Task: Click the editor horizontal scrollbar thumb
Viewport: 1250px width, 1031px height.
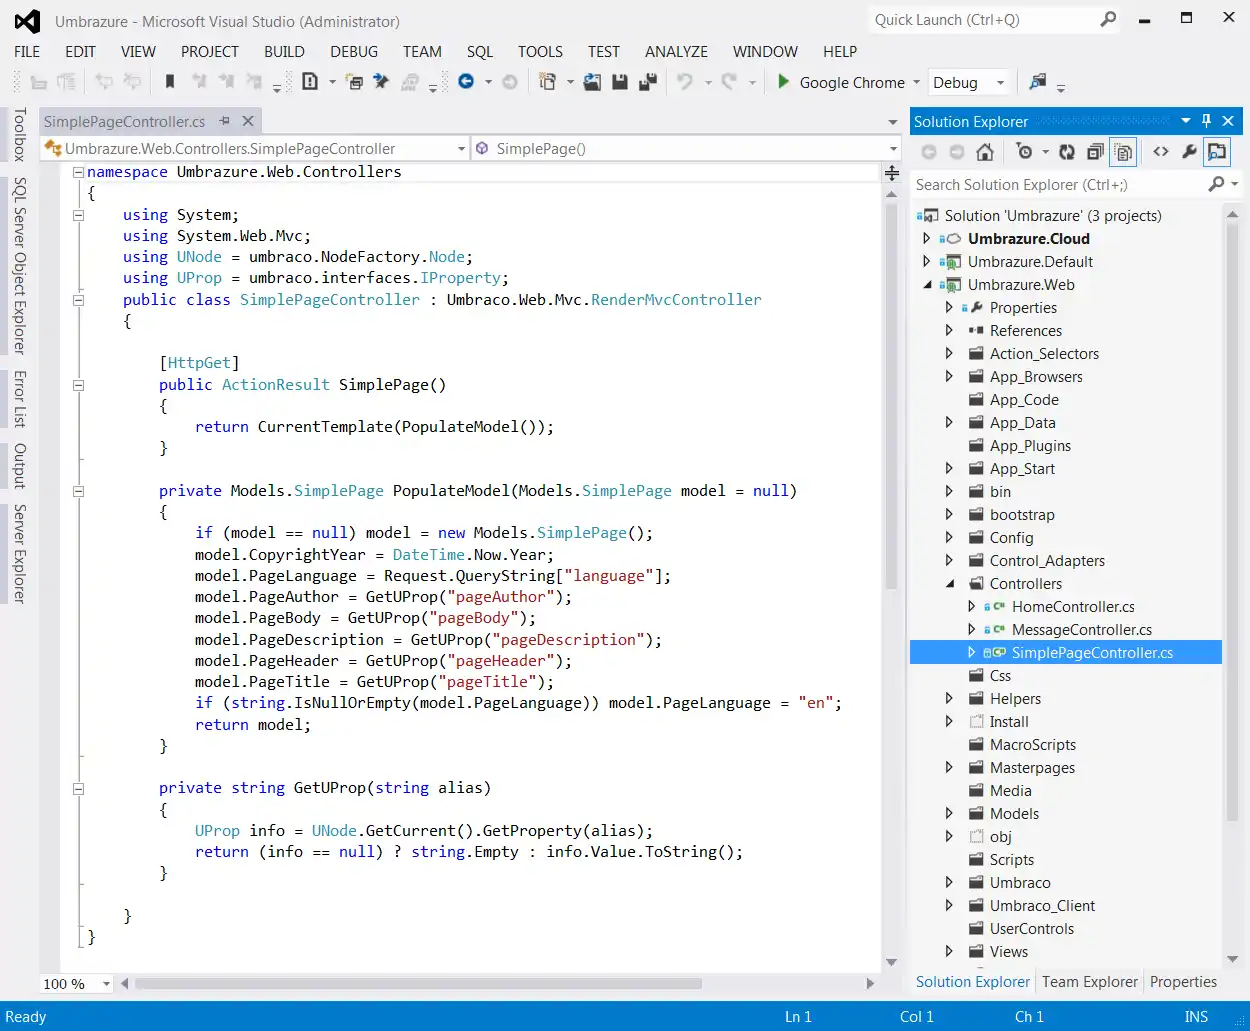Action: coord(418,984)
